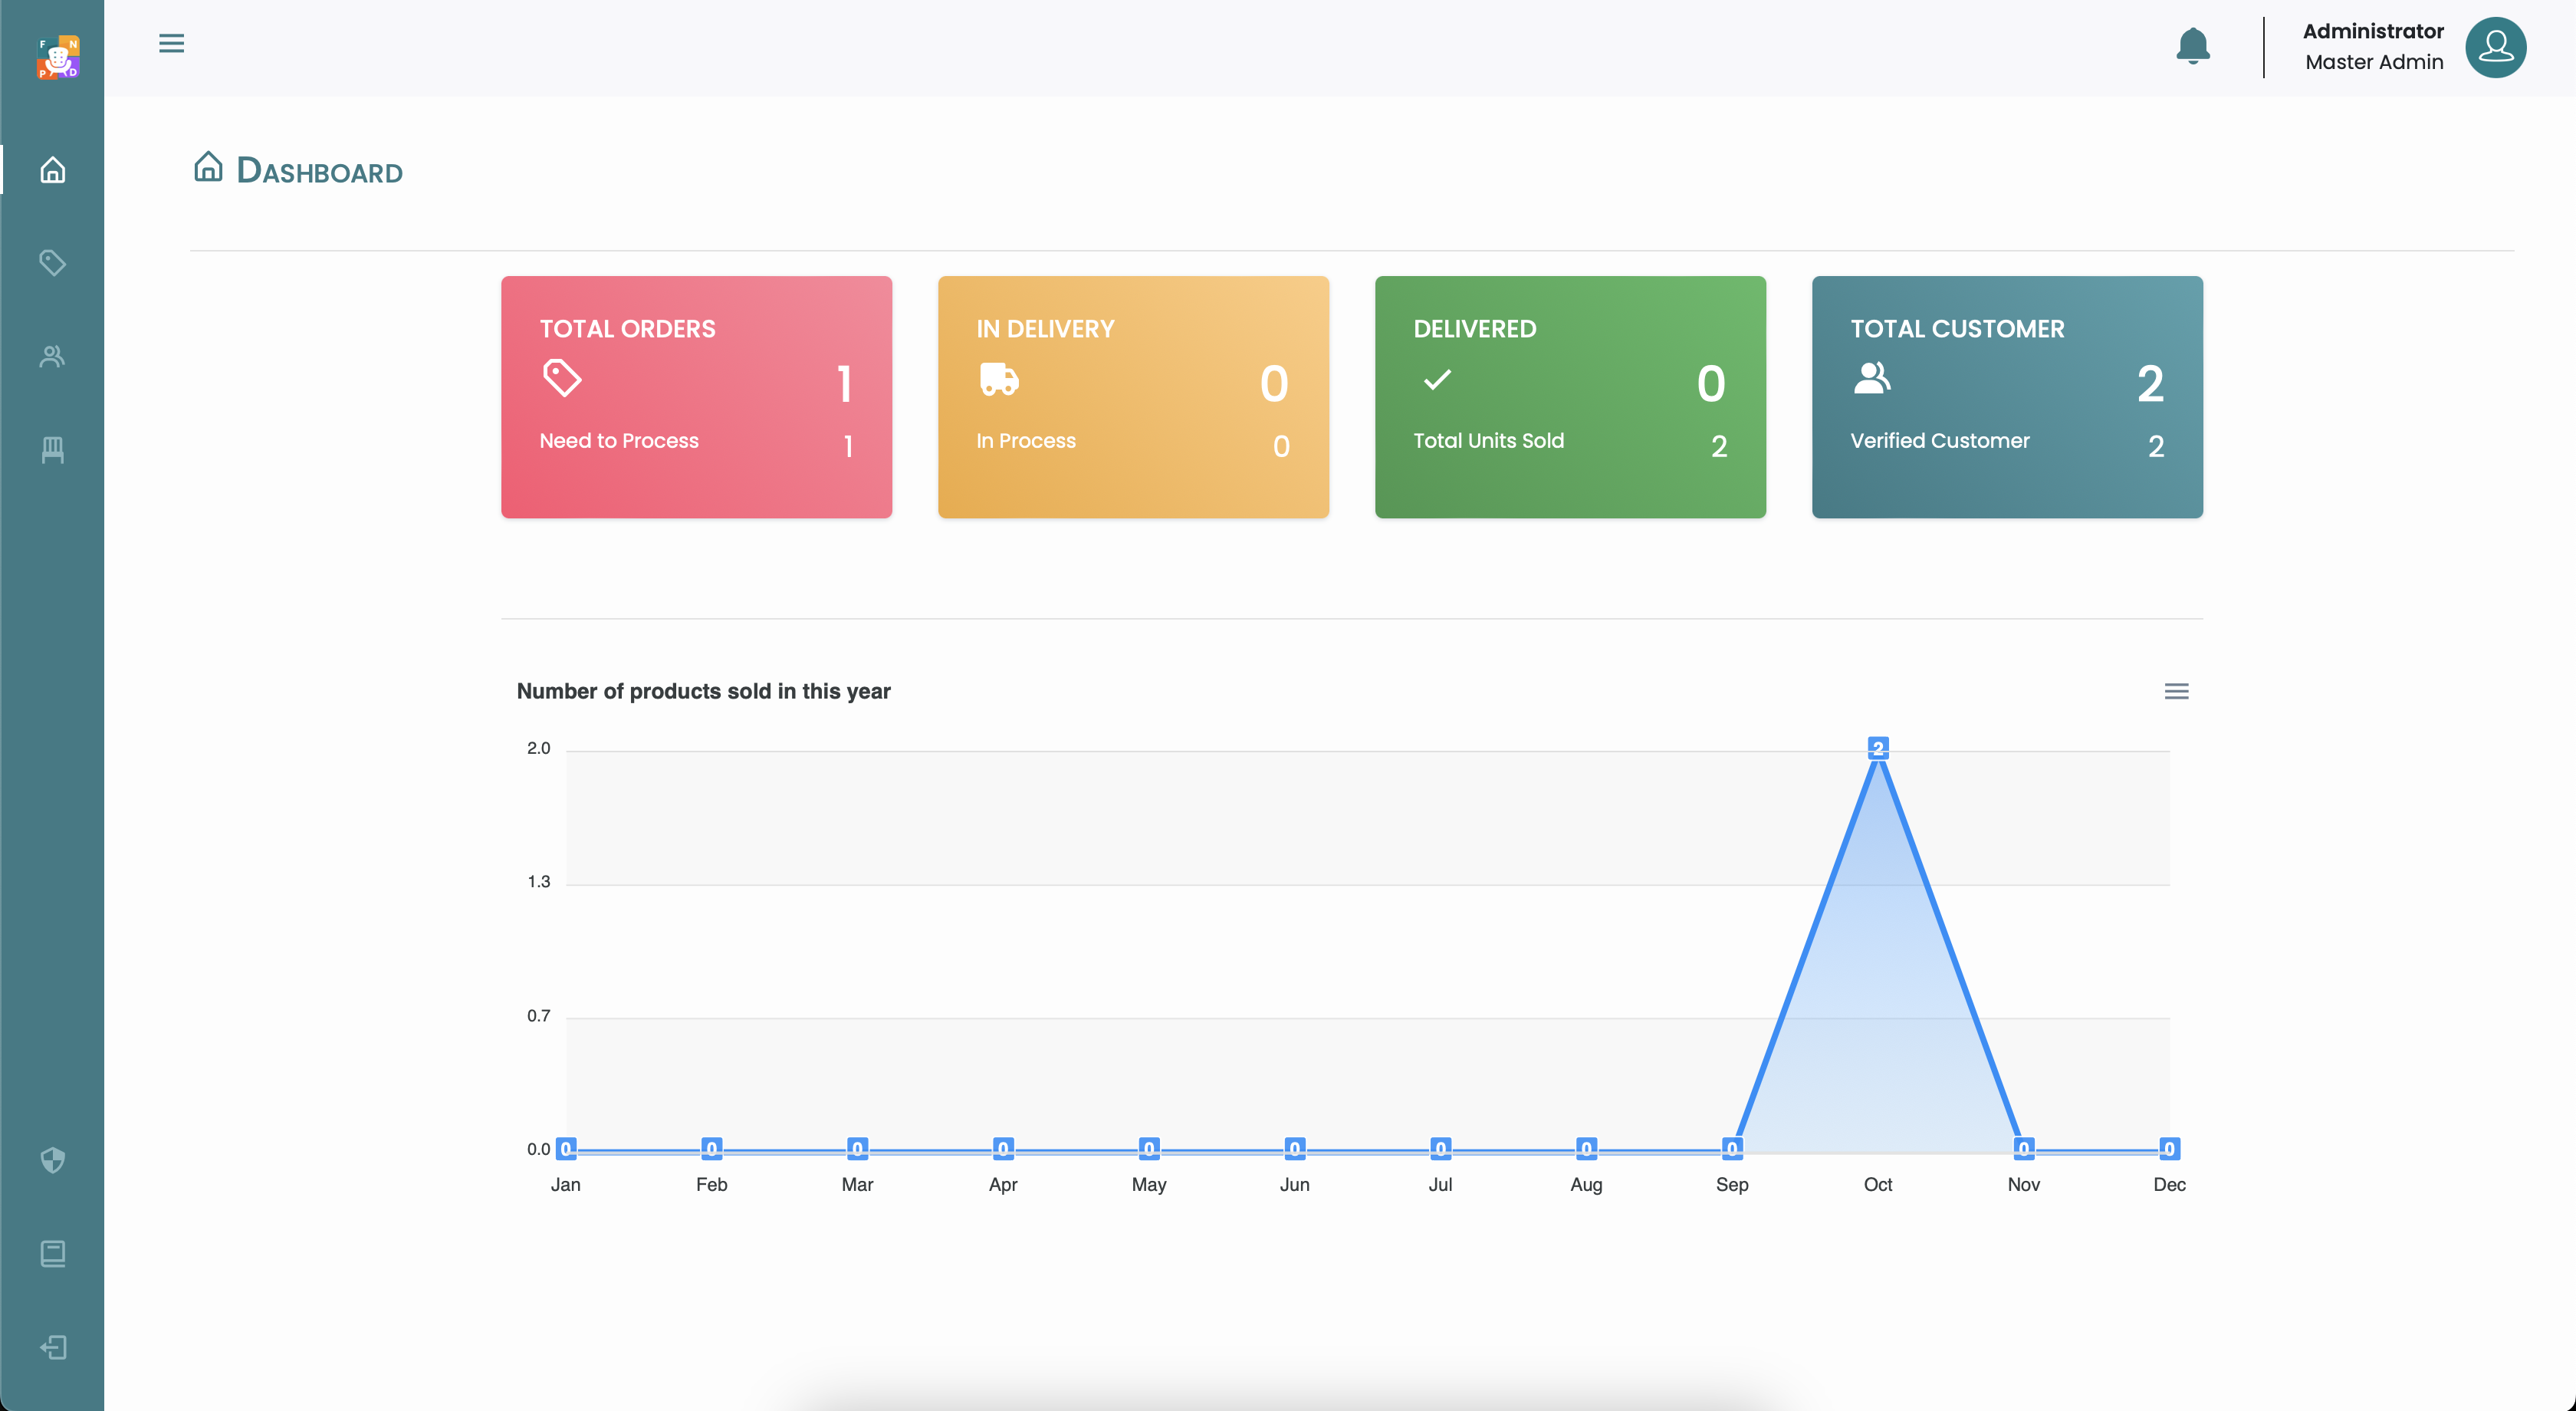Image resolution: width=2576 pixels, height=1411 pixels.
Task: Select the Total Customer card
Action: point(2007,397)
